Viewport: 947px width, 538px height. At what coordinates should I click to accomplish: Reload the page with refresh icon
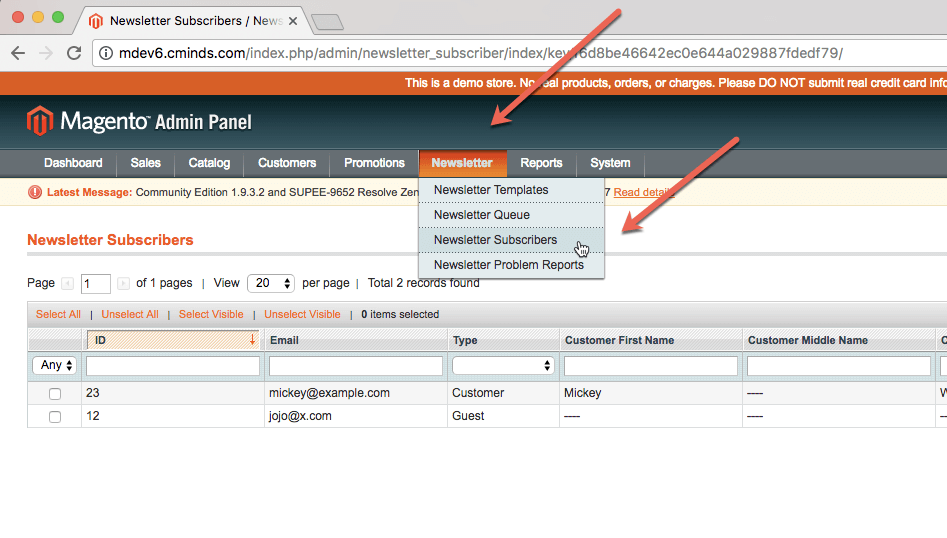[74, 54]
